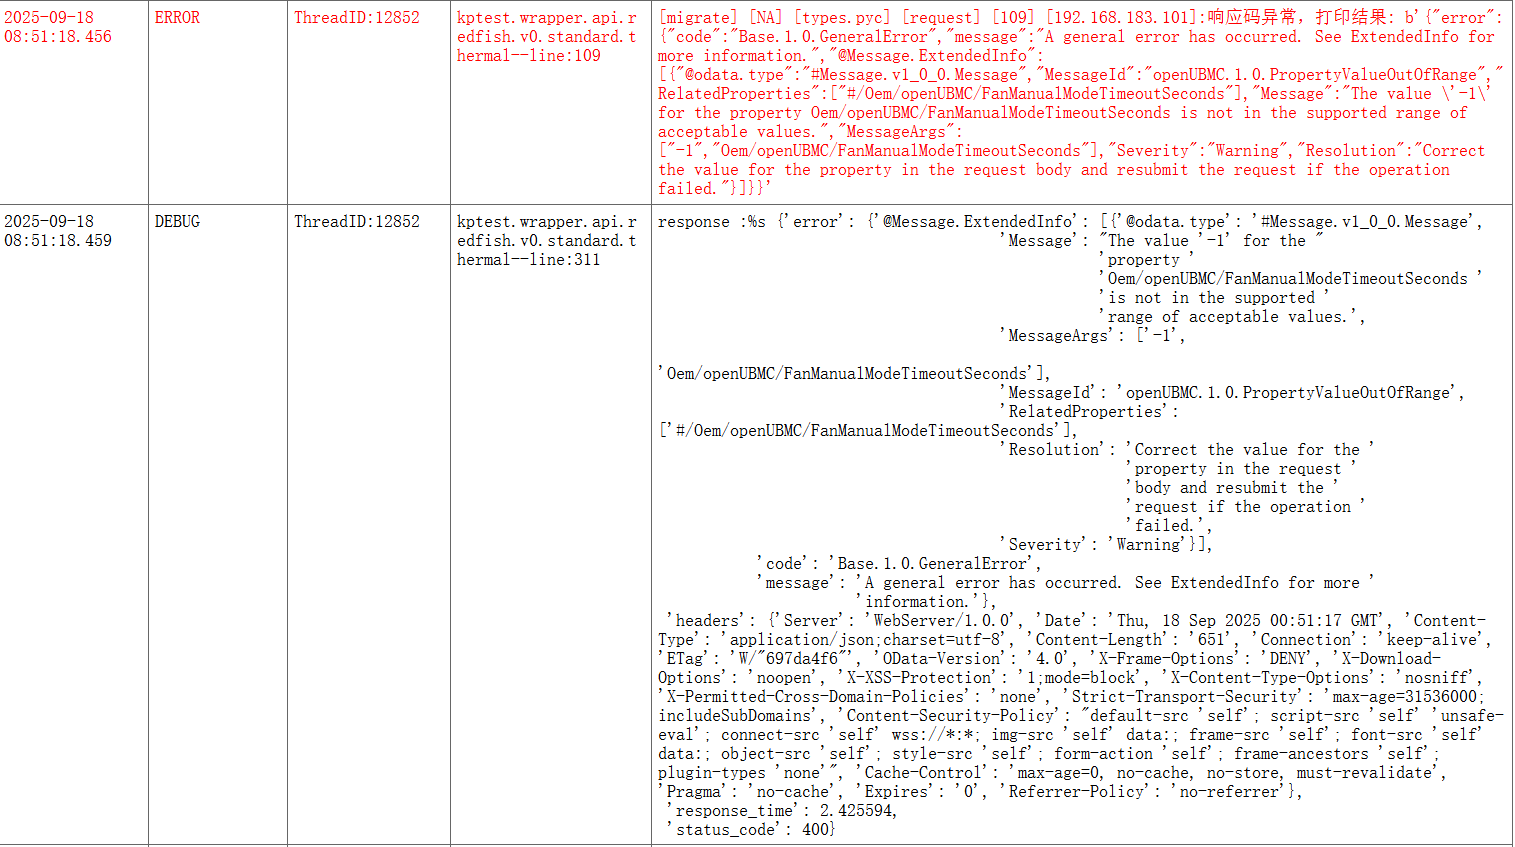The width and height of the screenshot is (1515, 847).
Task: Click the 'headers' key in debug response
Action: [x=708, y=621]
